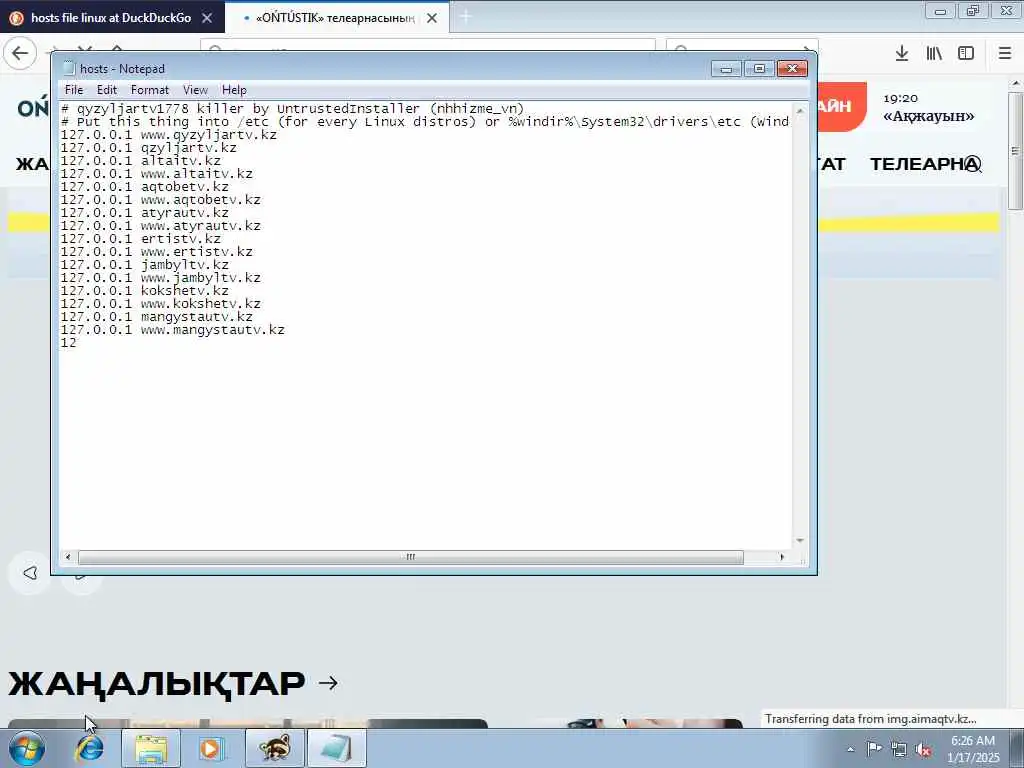Screen dimensions: 1024x768
Task: Open the browser hamburger menu
Action: pos(1005,54)
